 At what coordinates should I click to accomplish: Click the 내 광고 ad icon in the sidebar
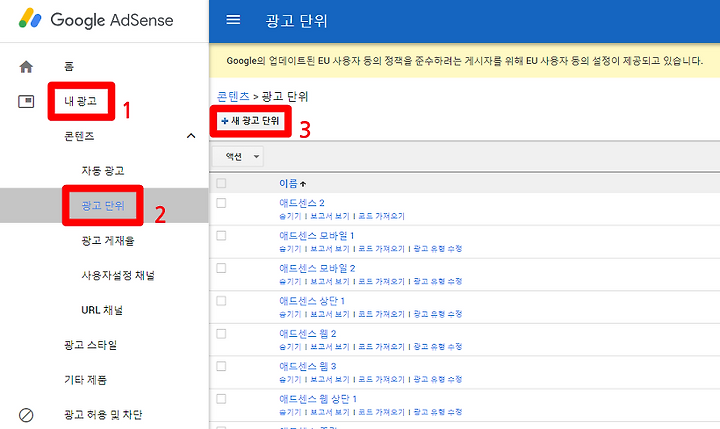pos(26,102)
